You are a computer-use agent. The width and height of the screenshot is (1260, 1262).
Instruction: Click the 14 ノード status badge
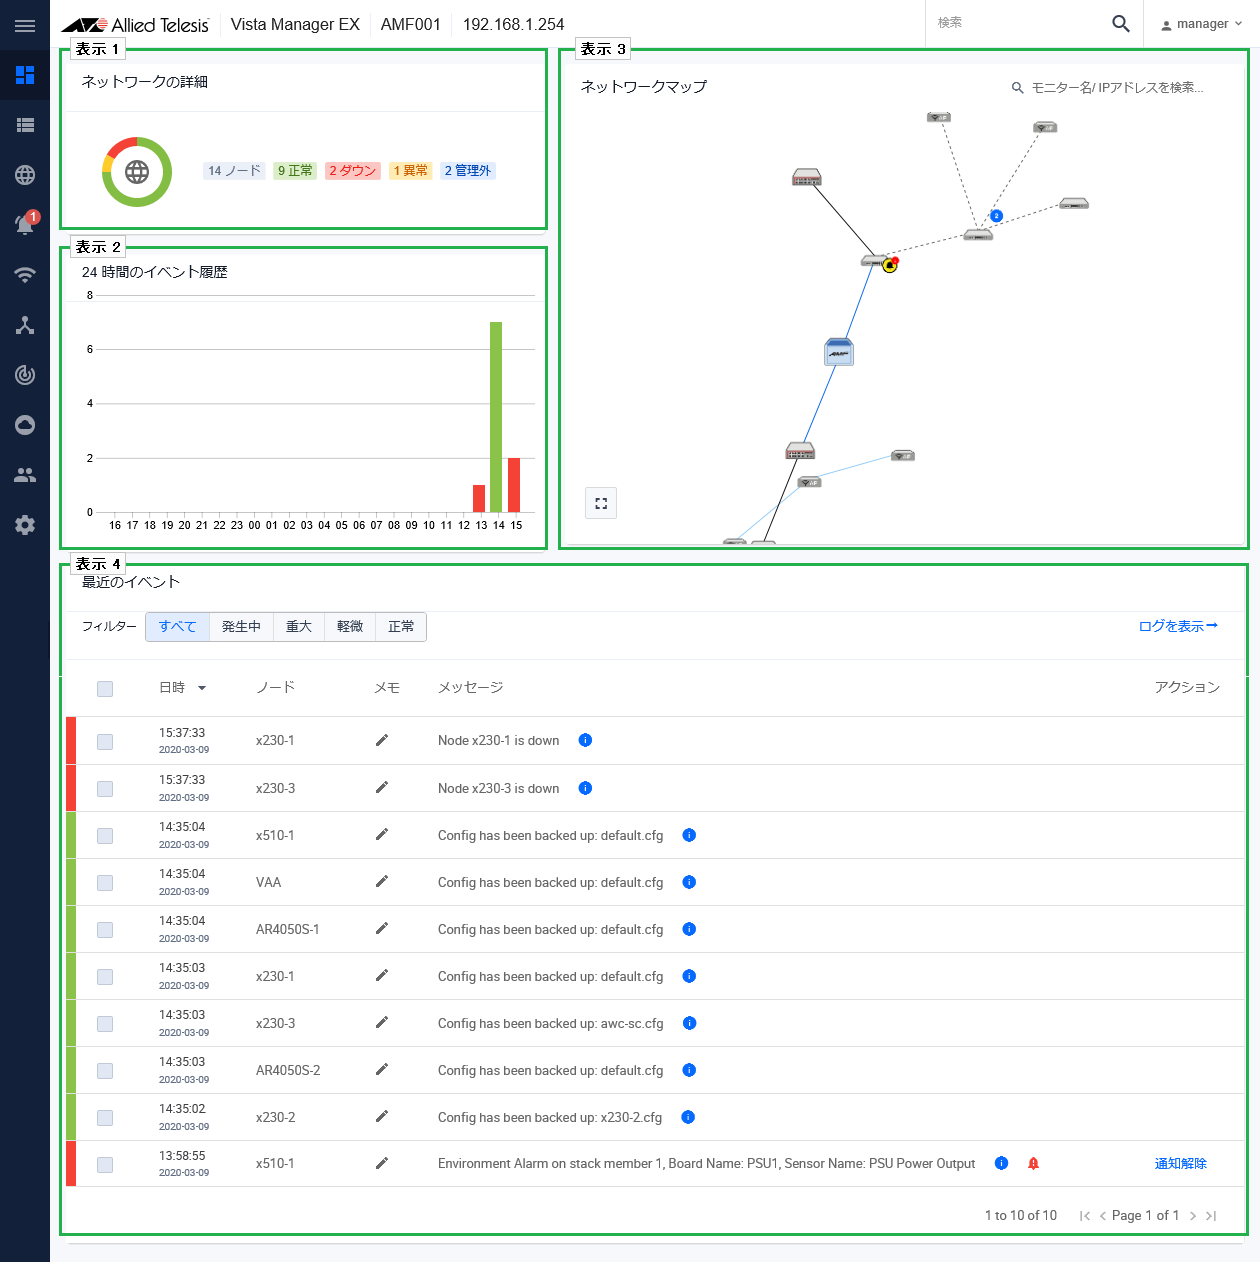click(234, 171)
